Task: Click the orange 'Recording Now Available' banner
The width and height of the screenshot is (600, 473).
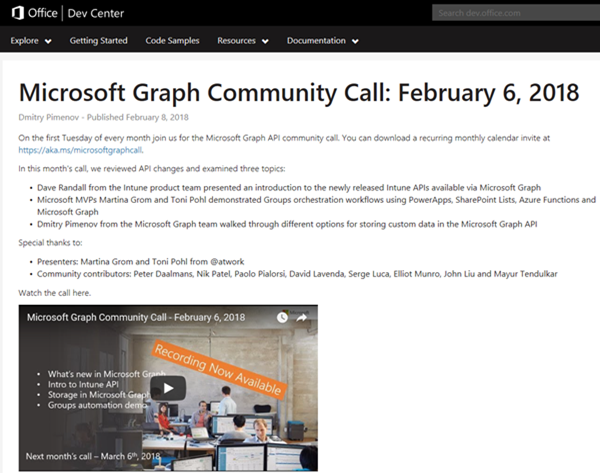Action: click(x=218, y=370)
